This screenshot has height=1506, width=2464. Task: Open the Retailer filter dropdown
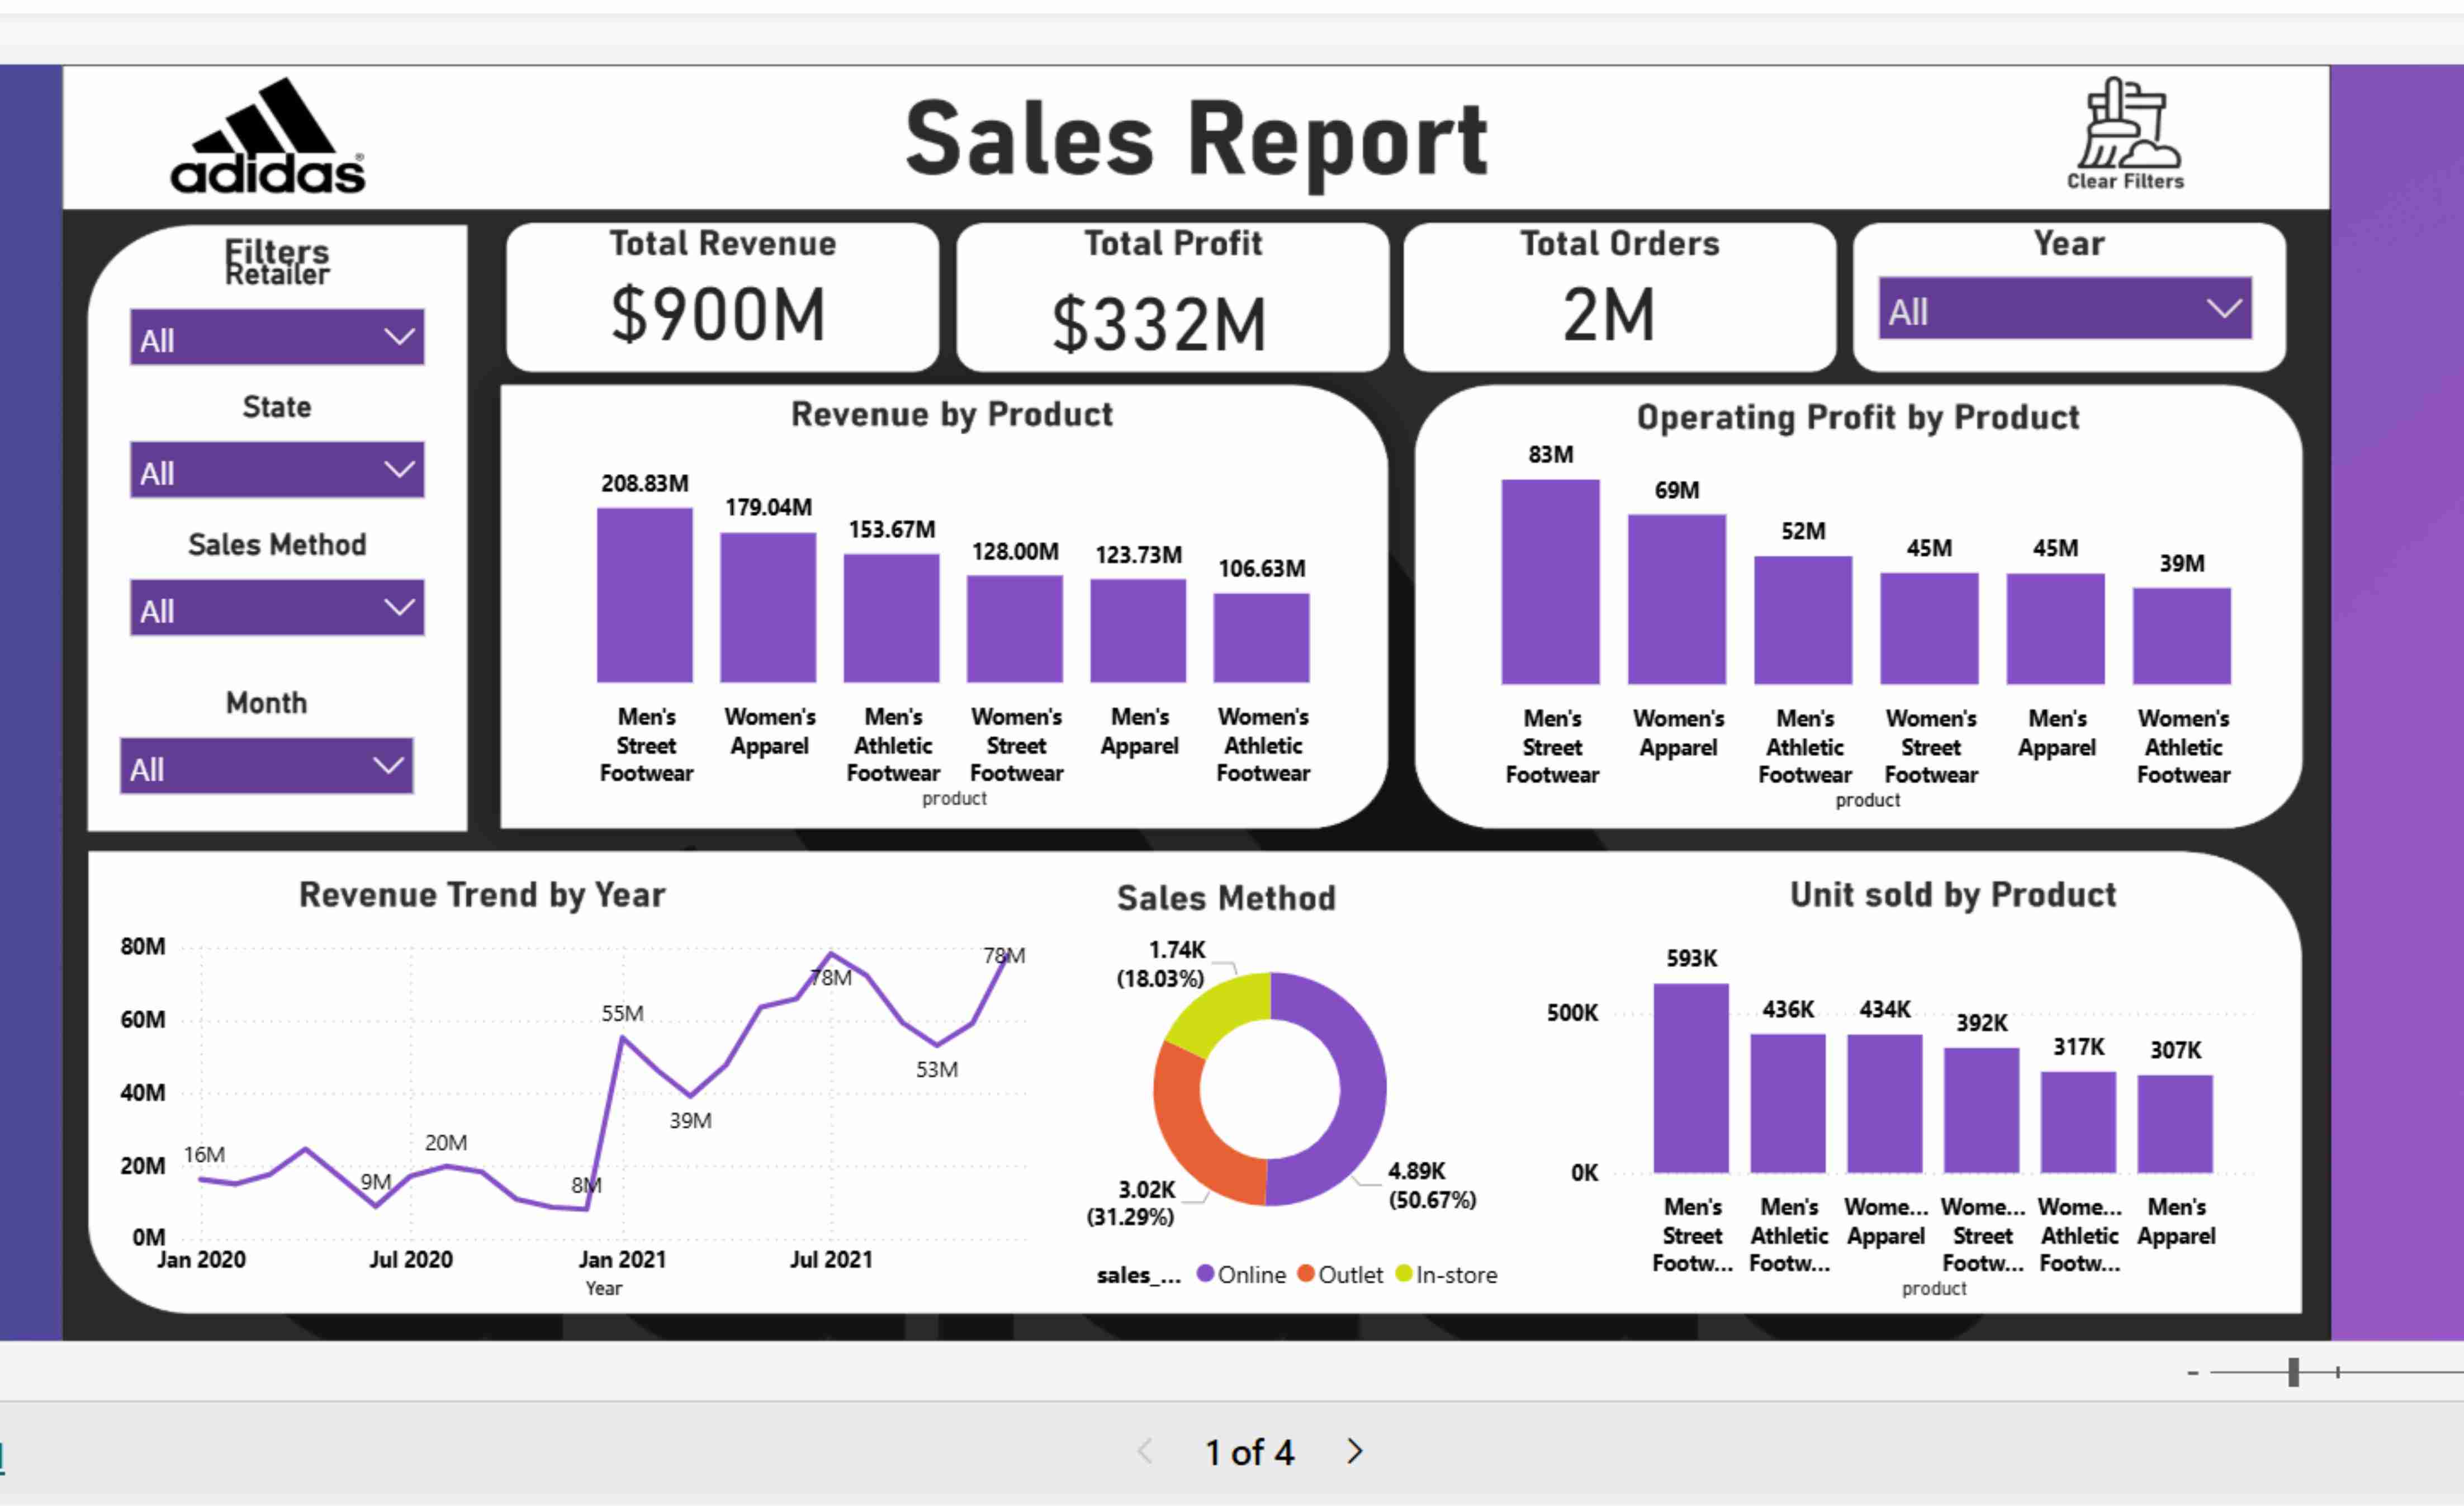(277, 337)
